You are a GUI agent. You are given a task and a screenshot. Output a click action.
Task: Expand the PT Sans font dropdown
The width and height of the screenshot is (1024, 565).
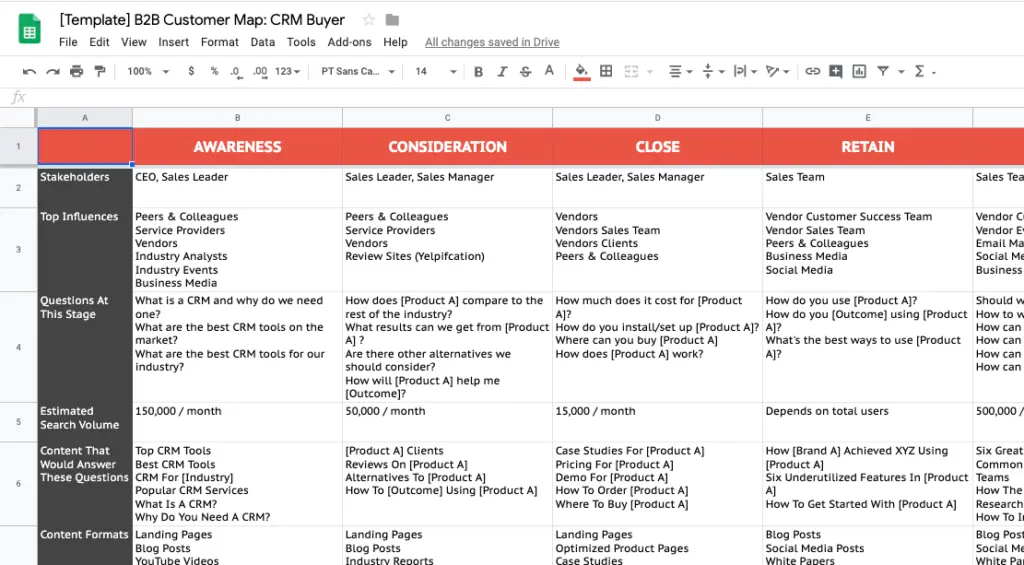click(358, 71)
